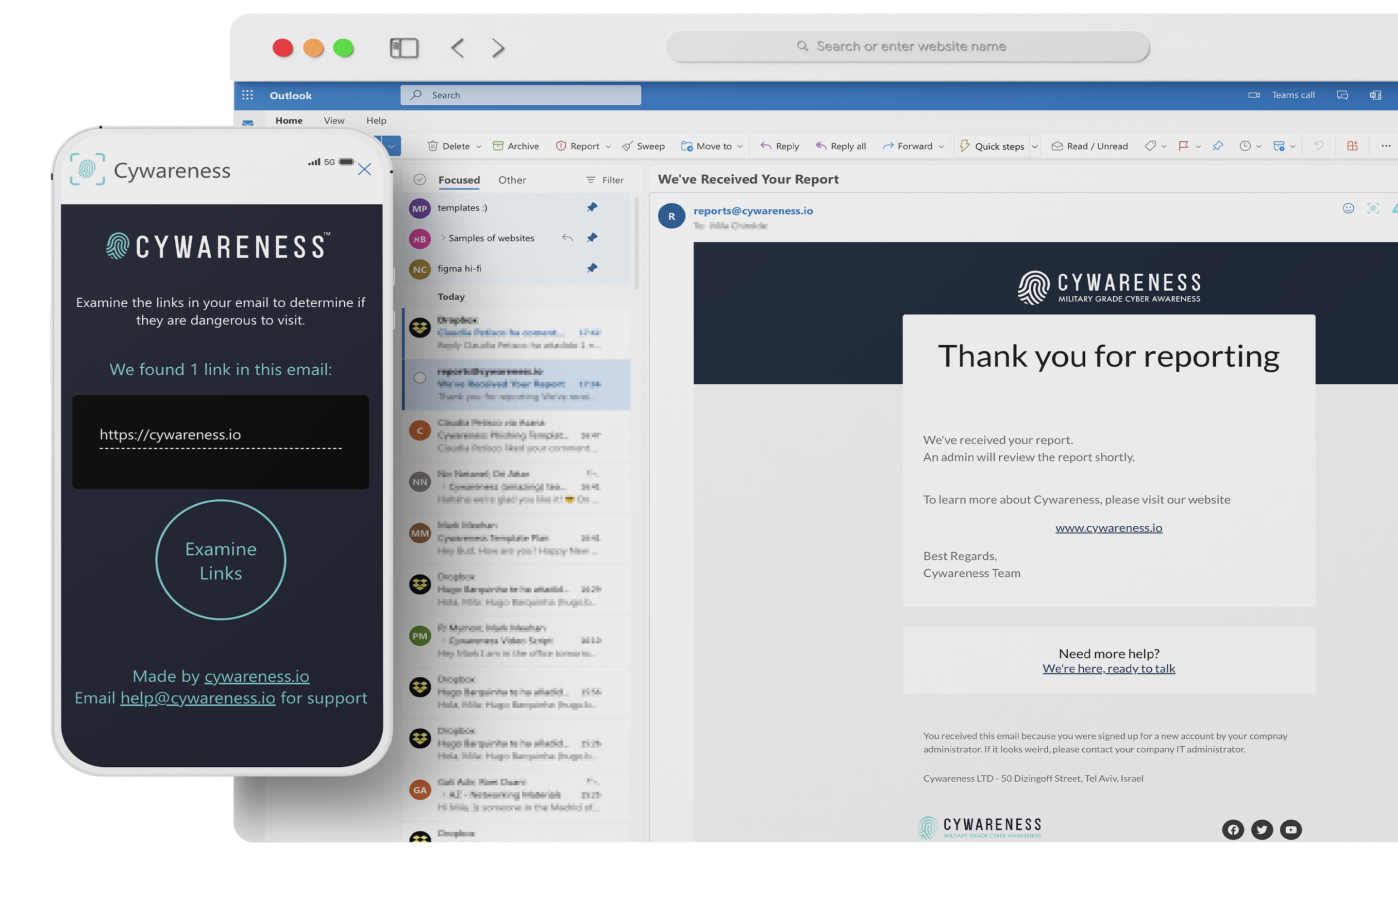Choose Reply all in toolbar
Viewport: 1398px width, 908px height.
click(841, 146)
